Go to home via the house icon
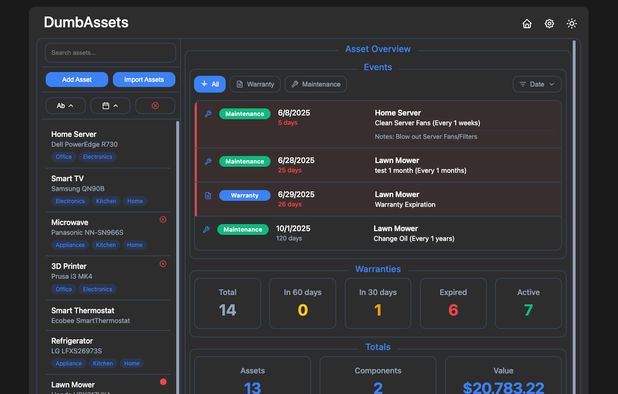Image resolution: width=618 pixels, height=394 pixels. (x=527, y=24)
